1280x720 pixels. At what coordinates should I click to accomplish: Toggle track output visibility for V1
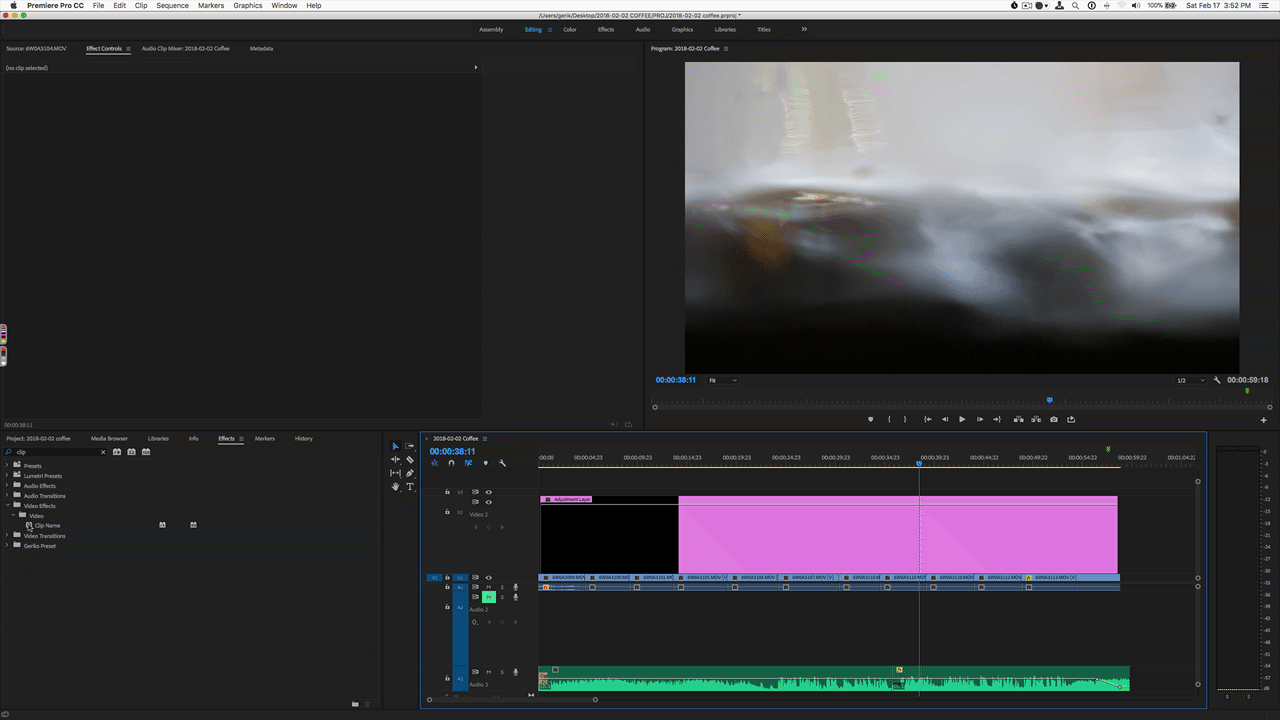pyautogui.click(x=488, y=577)
